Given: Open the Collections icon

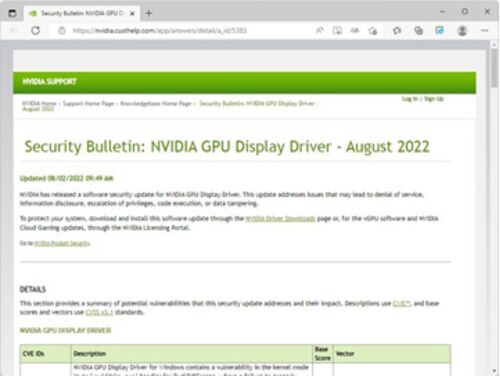Looking at the screenshot, I should coord(418,31).
